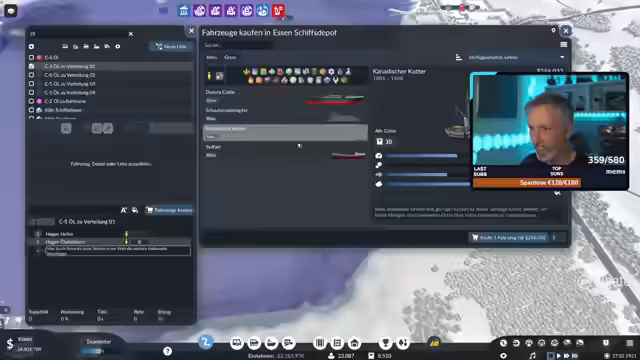Select Hagen Hafen stop in line
Viewport: 640px width, 360px height.
pyautogui.click(x=59, y=234)
